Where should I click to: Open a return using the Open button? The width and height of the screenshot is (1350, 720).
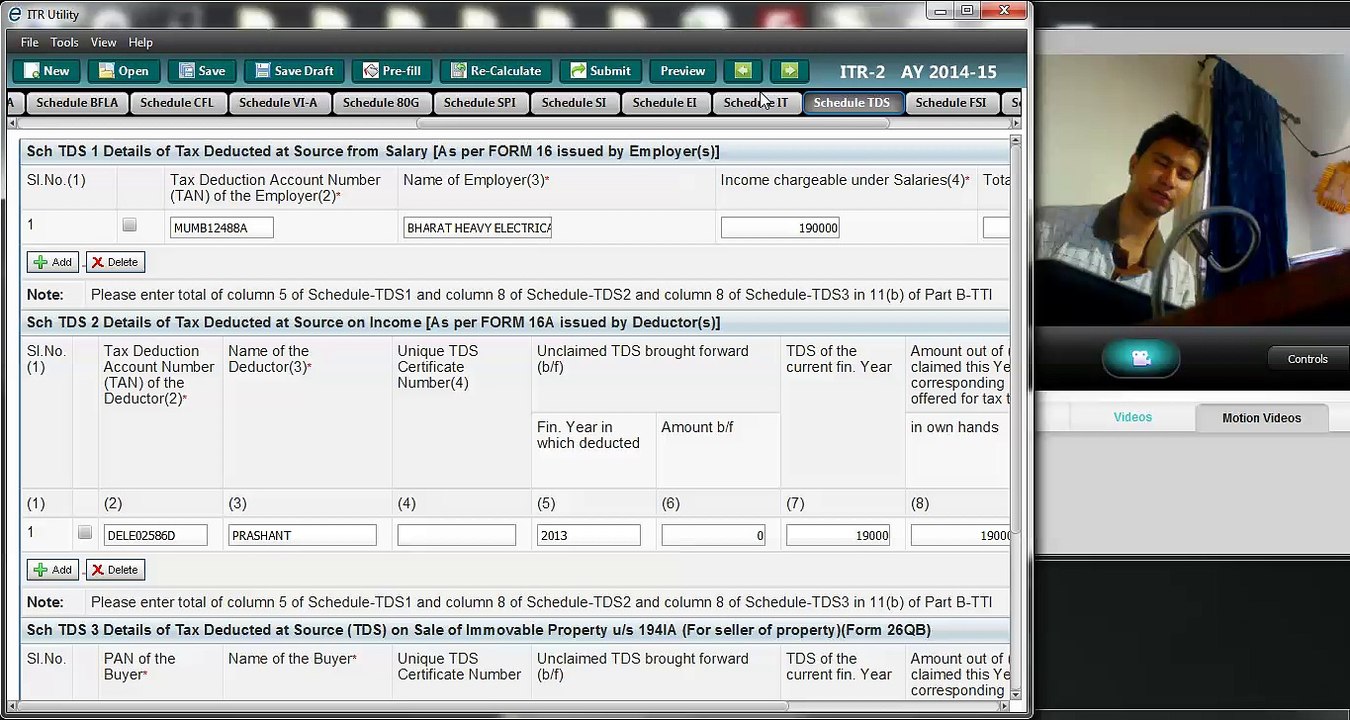(123, 71)
